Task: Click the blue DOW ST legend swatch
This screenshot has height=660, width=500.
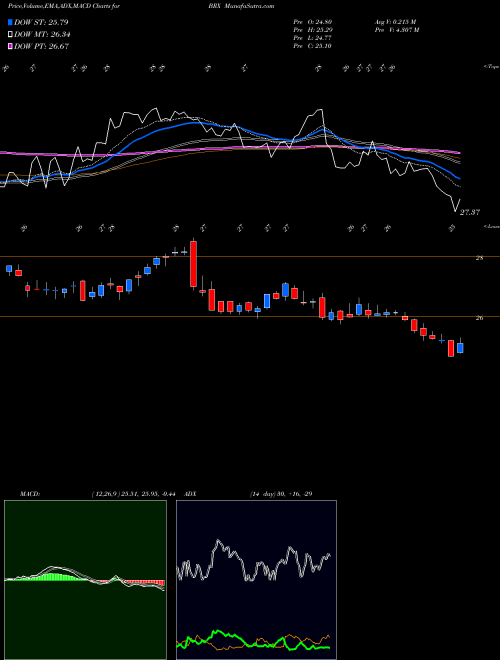Action: tap(10, 22)
